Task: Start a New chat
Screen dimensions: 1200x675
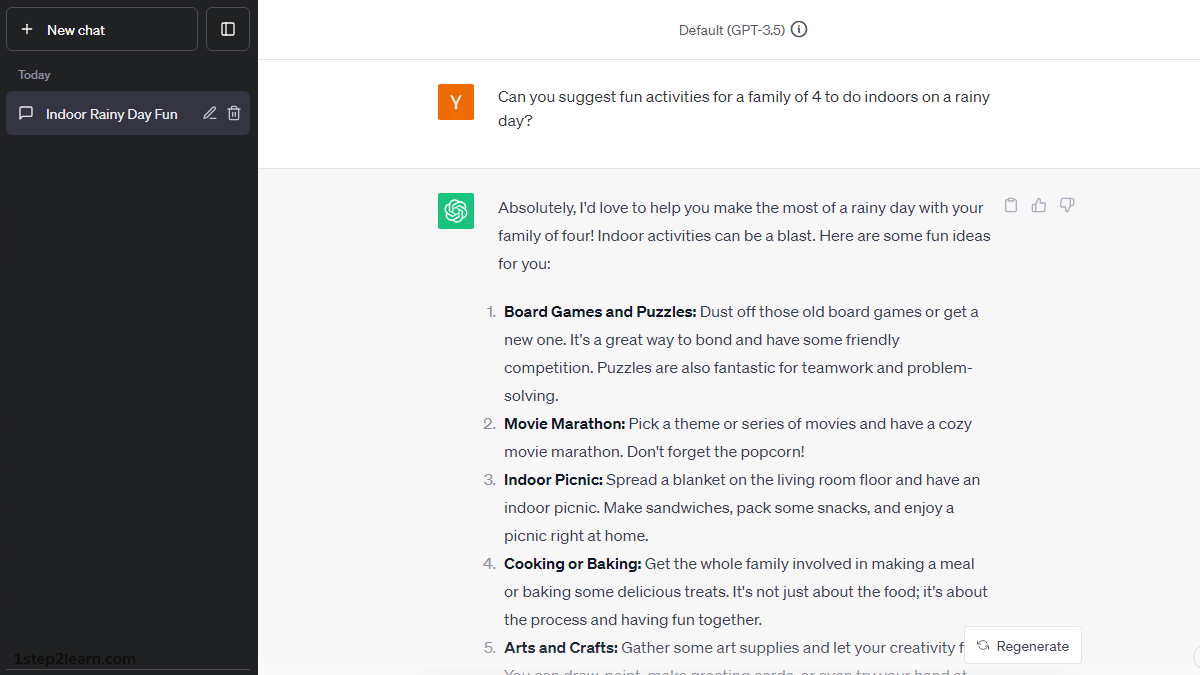Action: pyautogui.click(x=102, y=30)
